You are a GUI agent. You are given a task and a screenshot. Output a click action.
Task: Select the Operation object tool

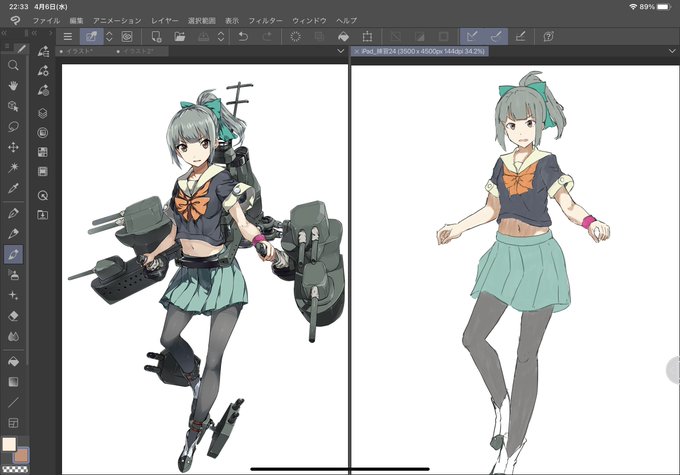point(13,106)
